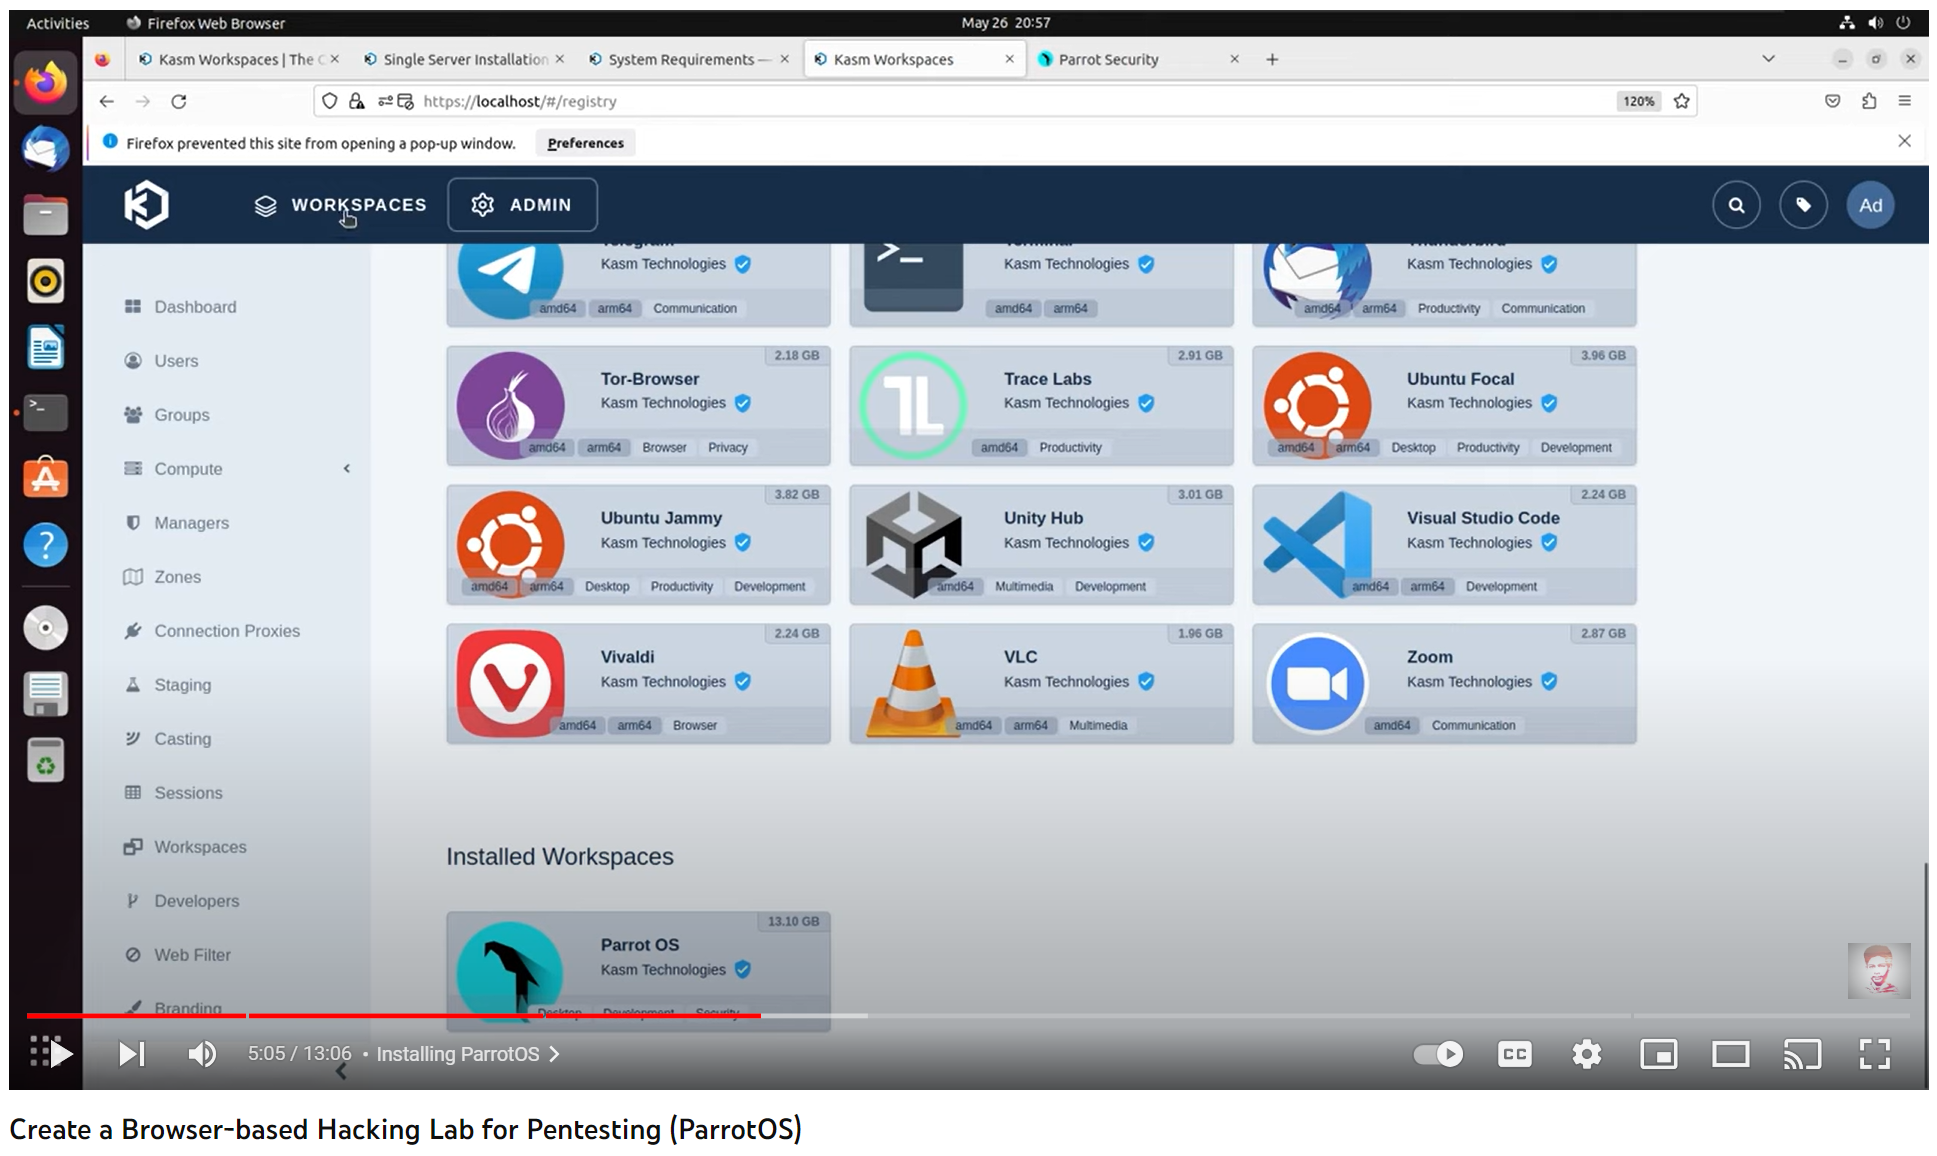Viewport: 1937px width, 1156px height.
Task: Toggle the autoplay switch
Action: [x=1437, y=1054]
